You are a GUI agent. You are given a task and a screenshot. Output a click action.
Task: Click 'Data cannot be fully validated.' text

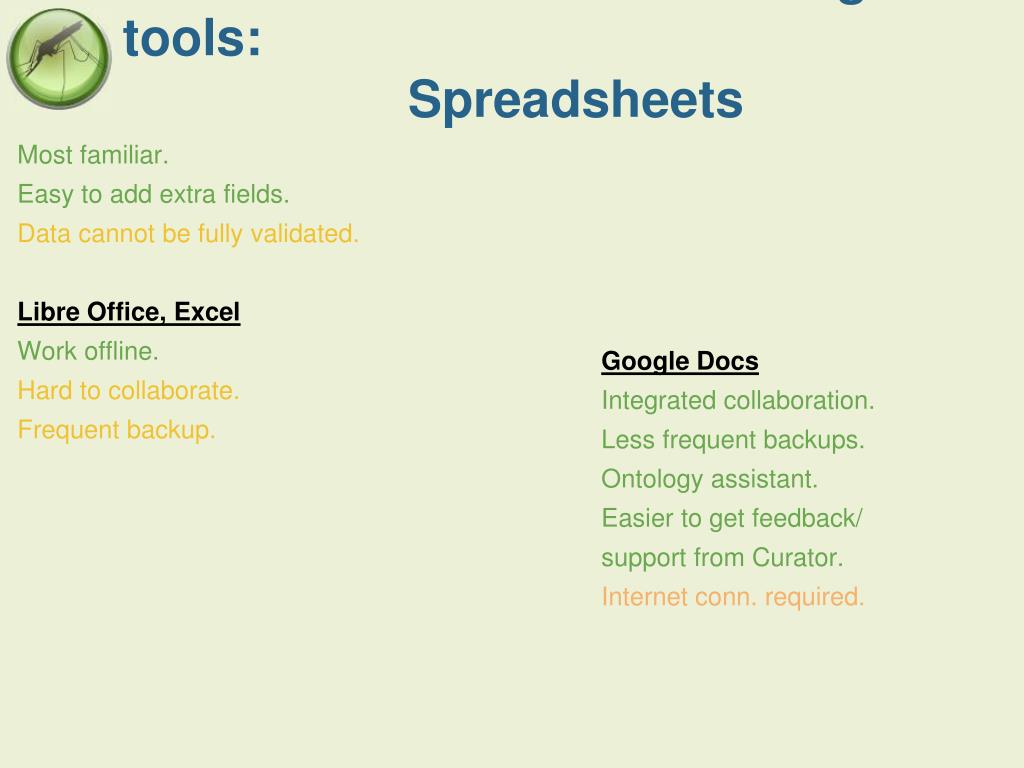point(188,234)
